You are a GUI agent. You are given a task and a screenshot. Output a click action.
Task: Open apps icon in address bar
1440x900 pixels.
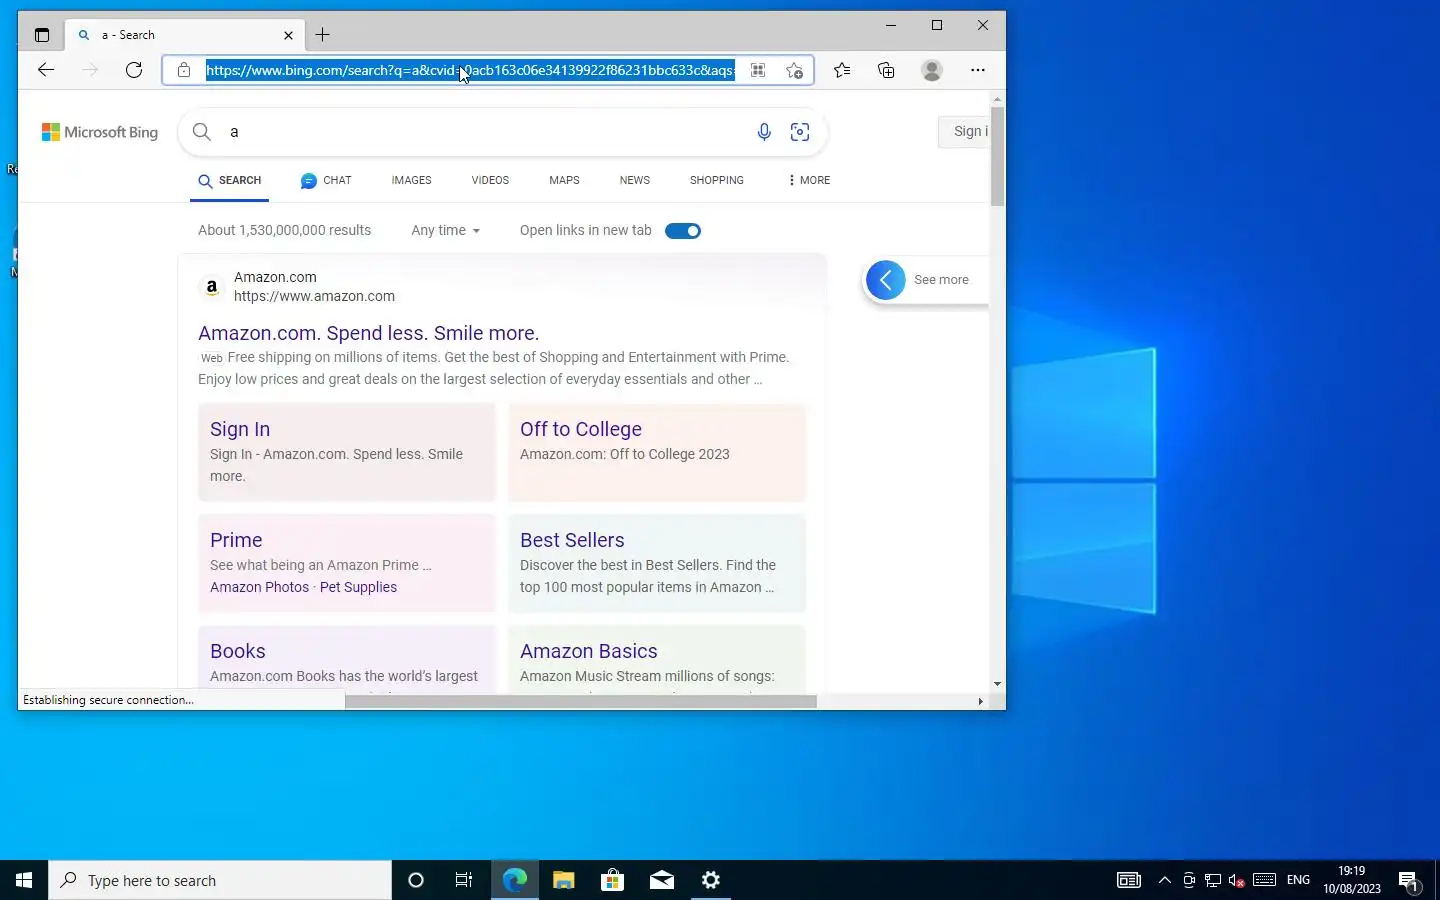click(x=758, y=70)
